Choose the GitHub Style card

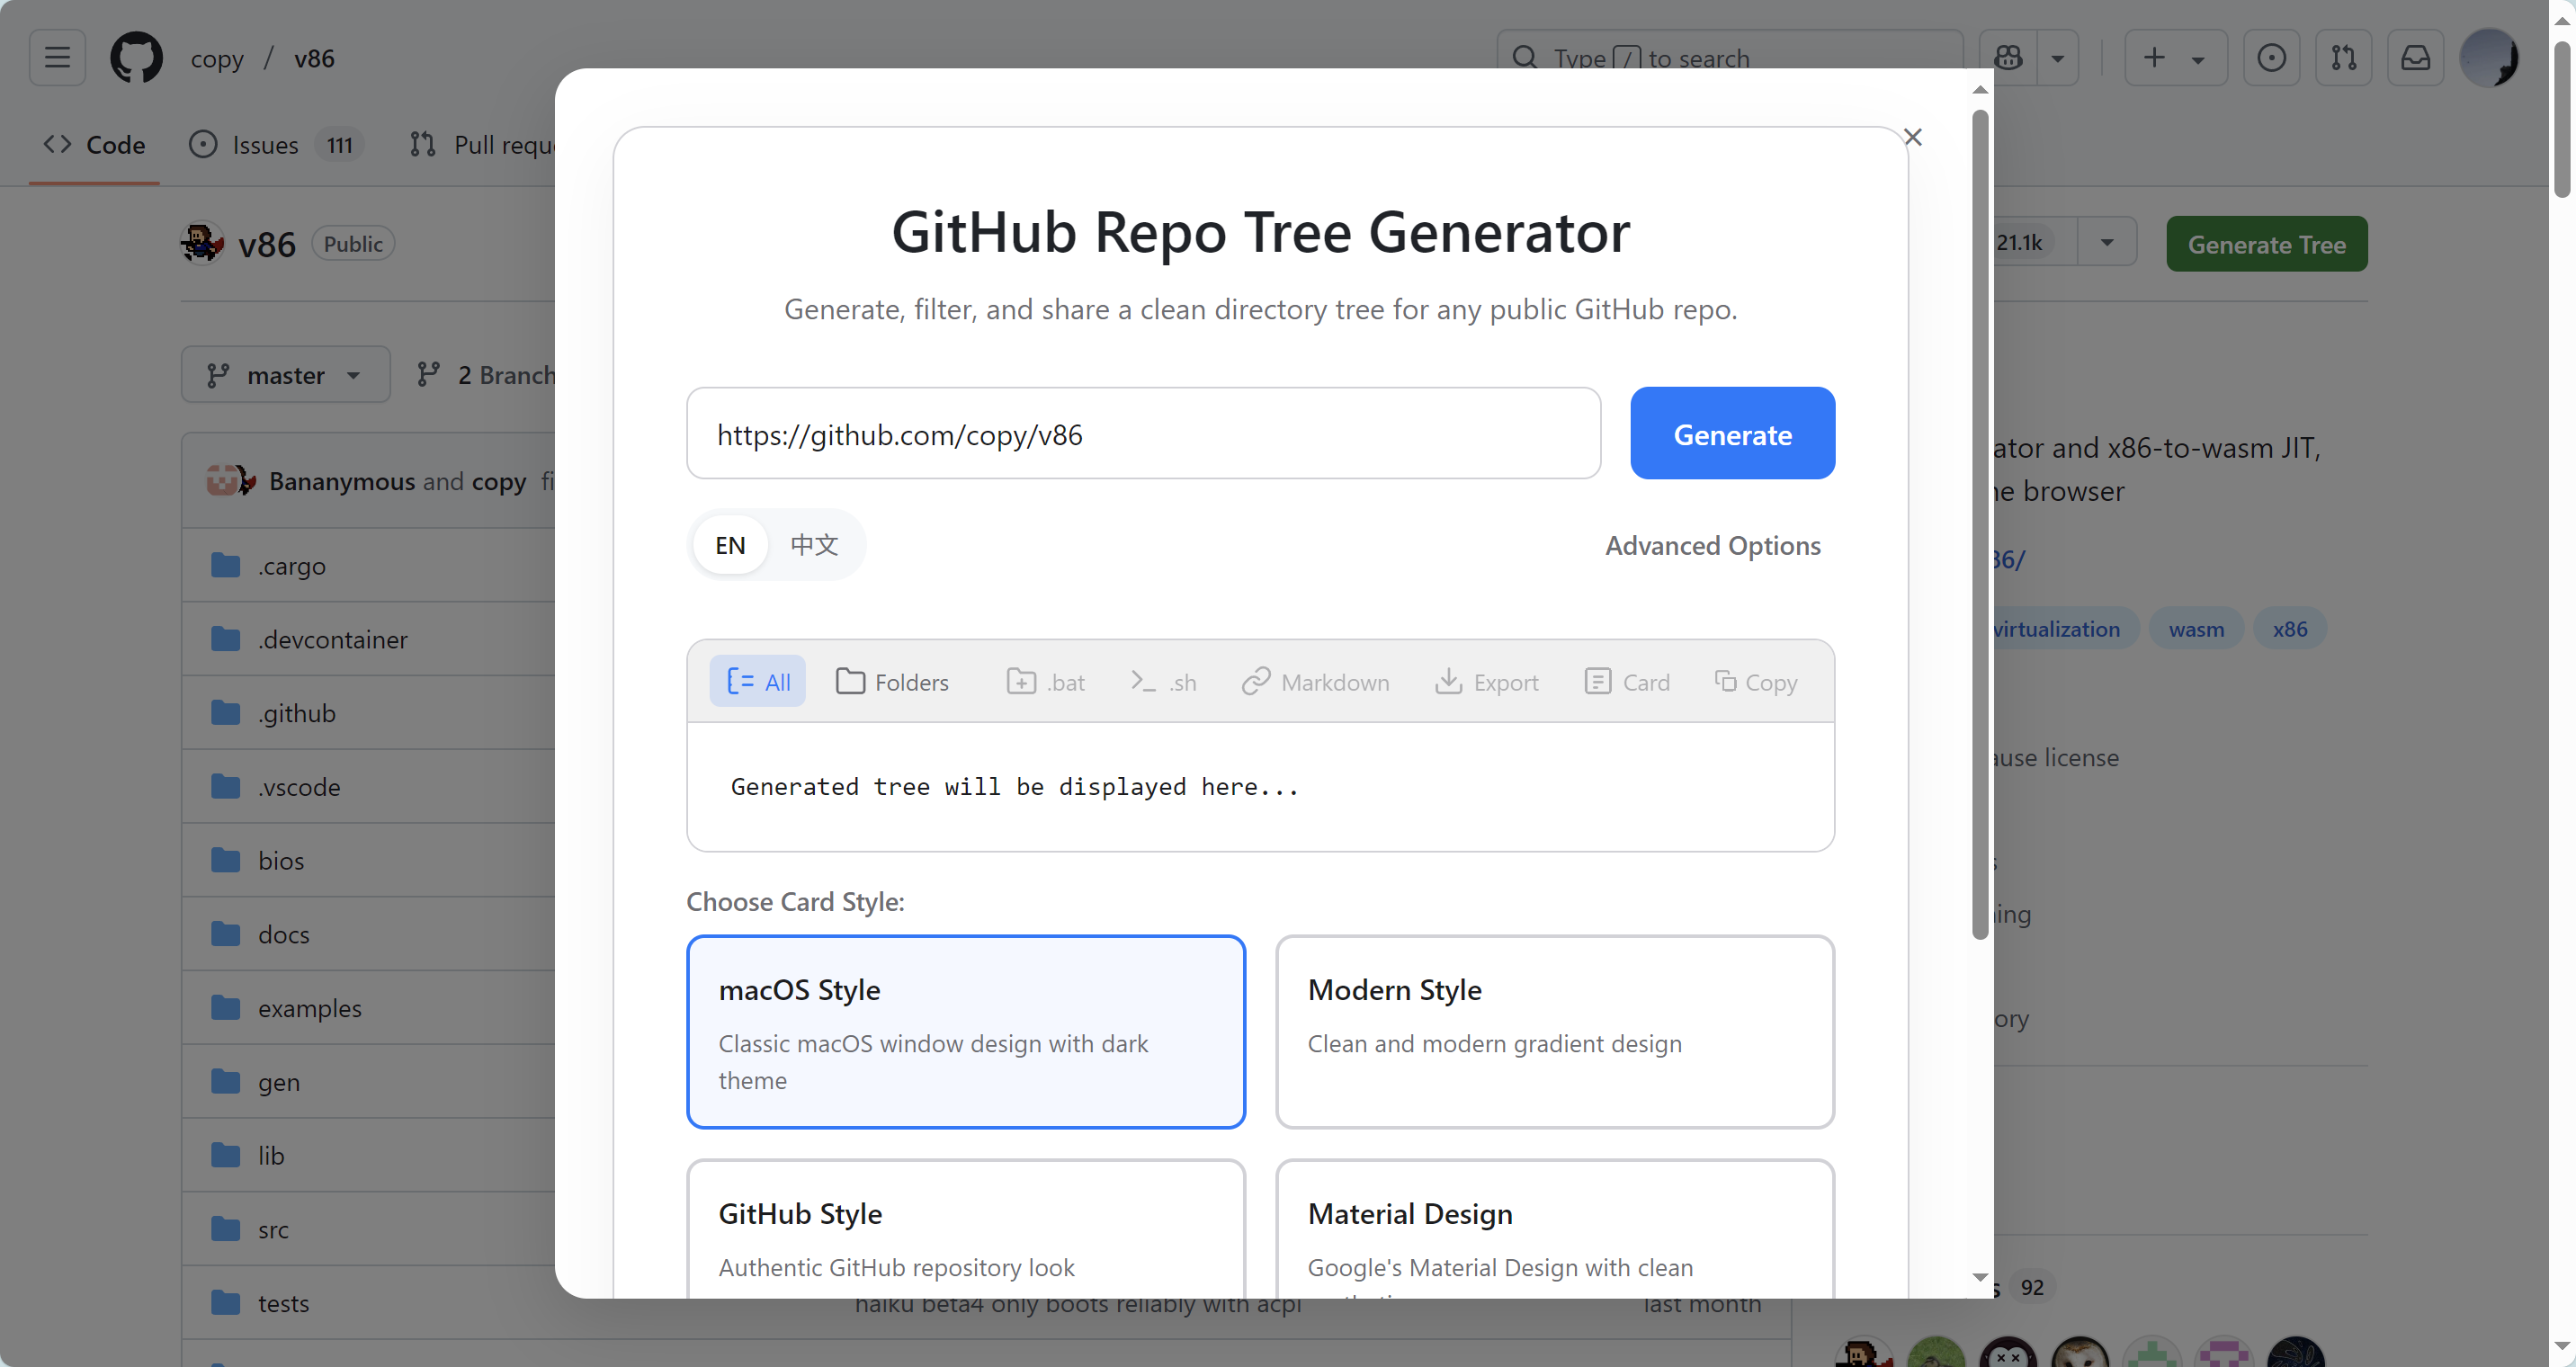point(966,1230)
